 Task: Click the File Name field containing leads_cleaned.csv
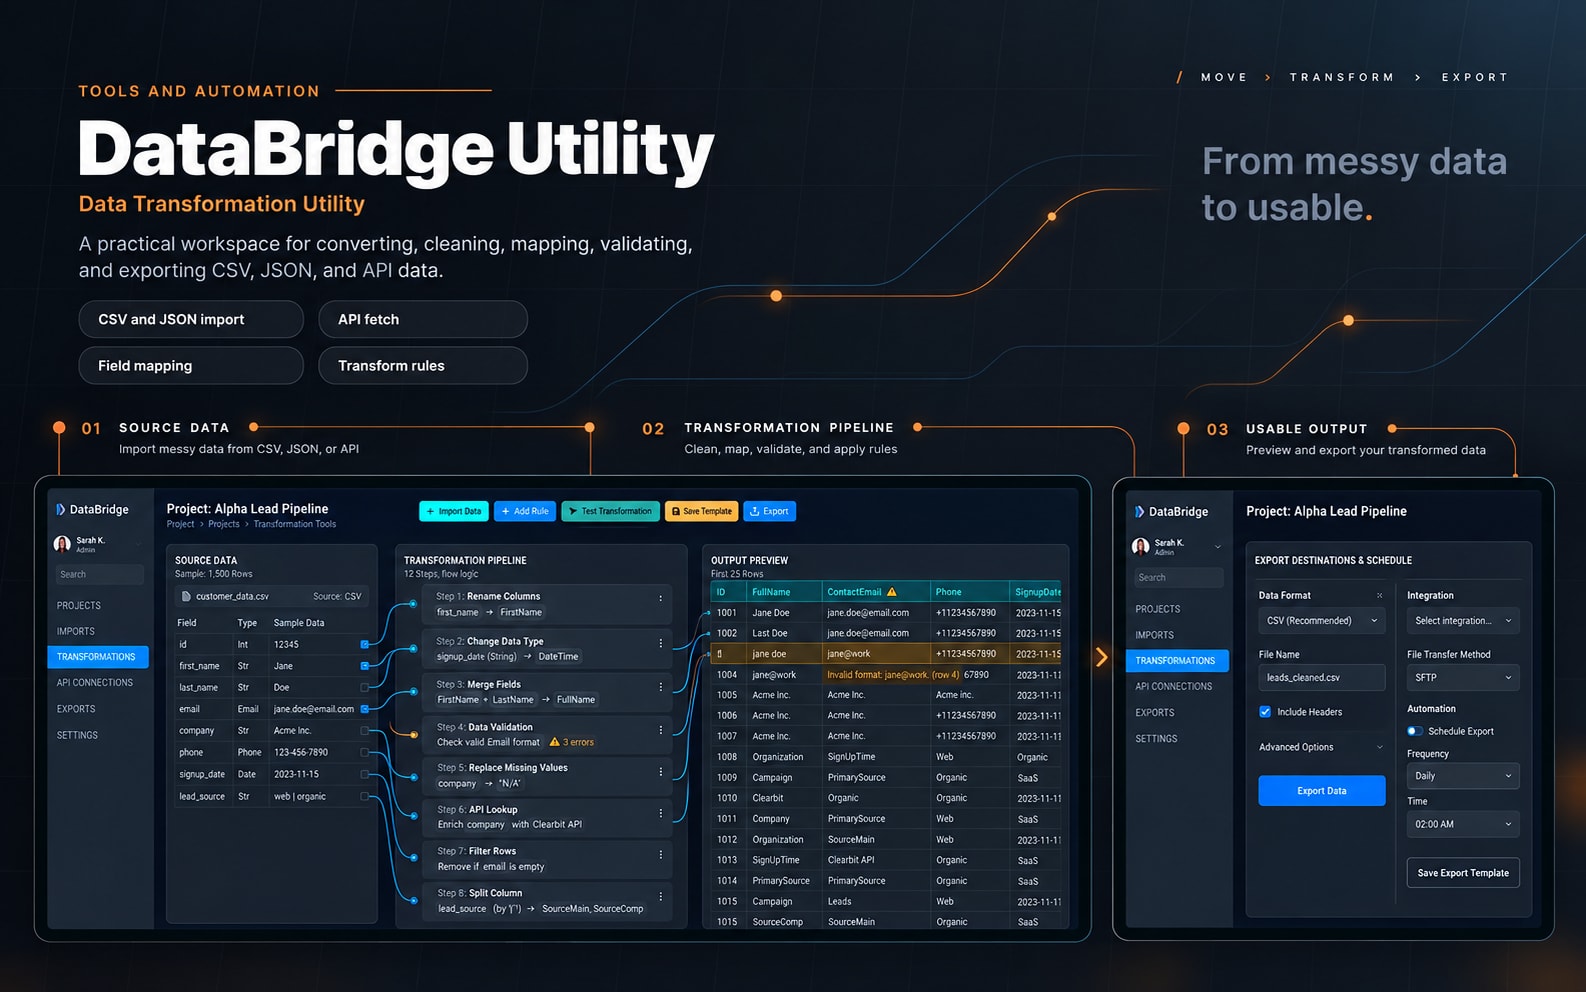tap(1322, 678)
